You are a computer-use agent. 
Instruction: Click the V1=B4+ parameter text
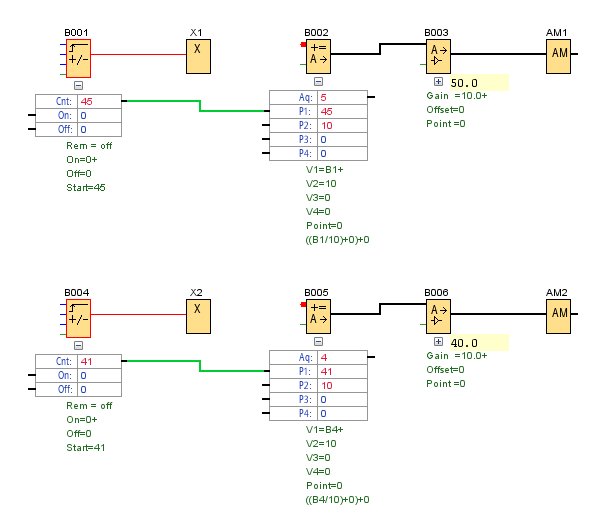[x=324, y=430]
